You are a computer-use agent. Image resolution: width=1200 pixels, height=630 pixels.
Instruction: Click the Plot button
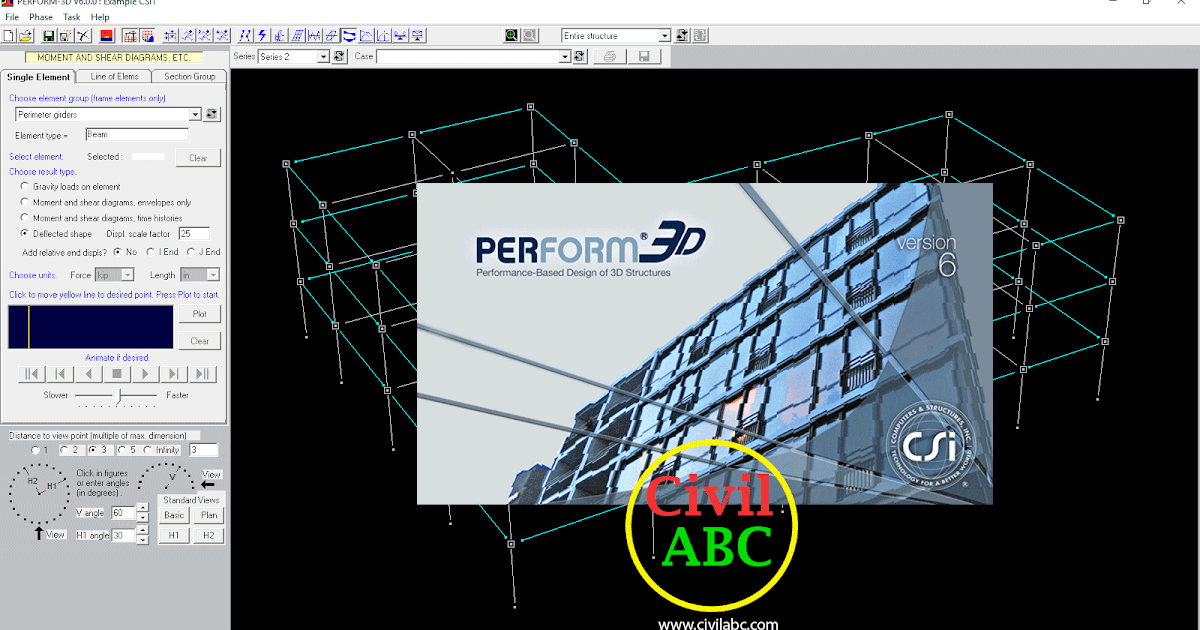200,314
